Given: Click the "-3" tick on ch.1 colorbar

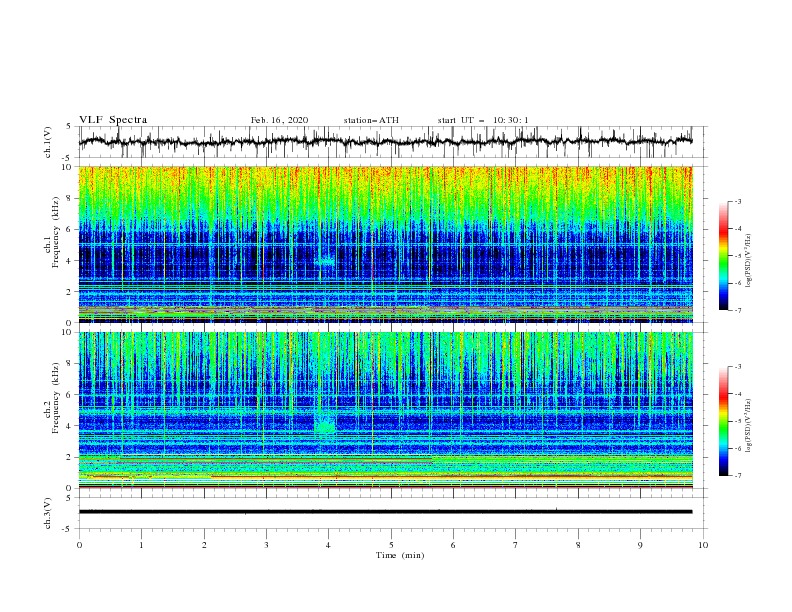Looking at the screenshot, I should tap(737, 201).
